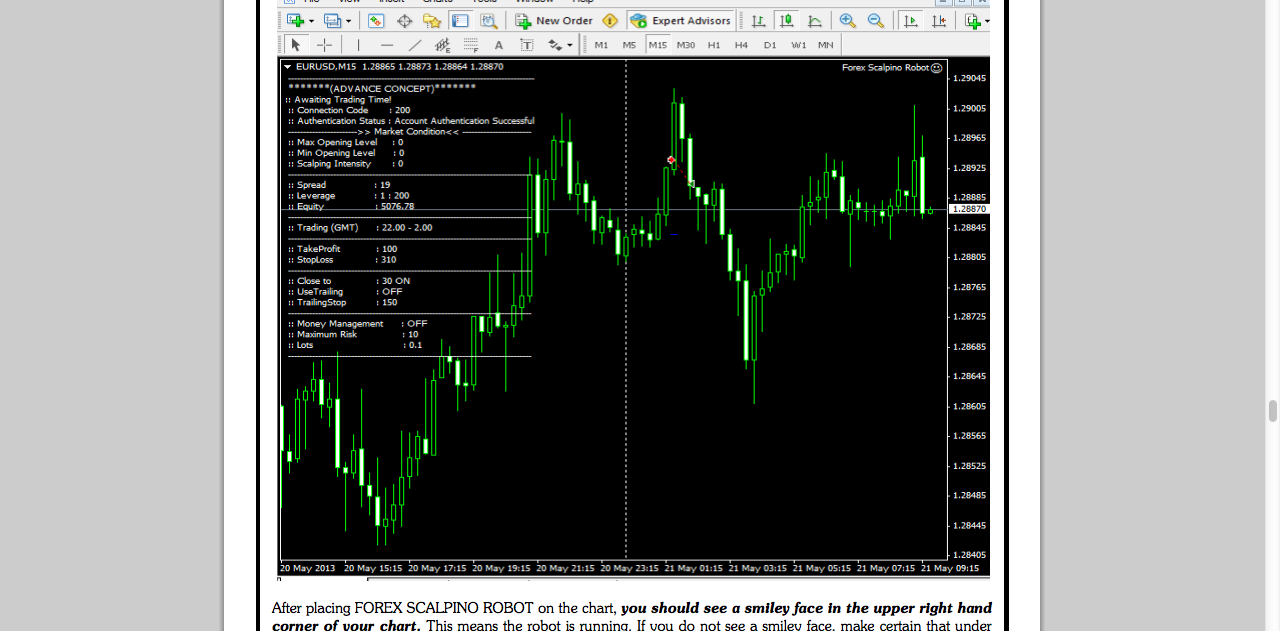Toggle the Terminal panel icon
This screenshot has height=631, width=1280.
[x=460, y=20]
